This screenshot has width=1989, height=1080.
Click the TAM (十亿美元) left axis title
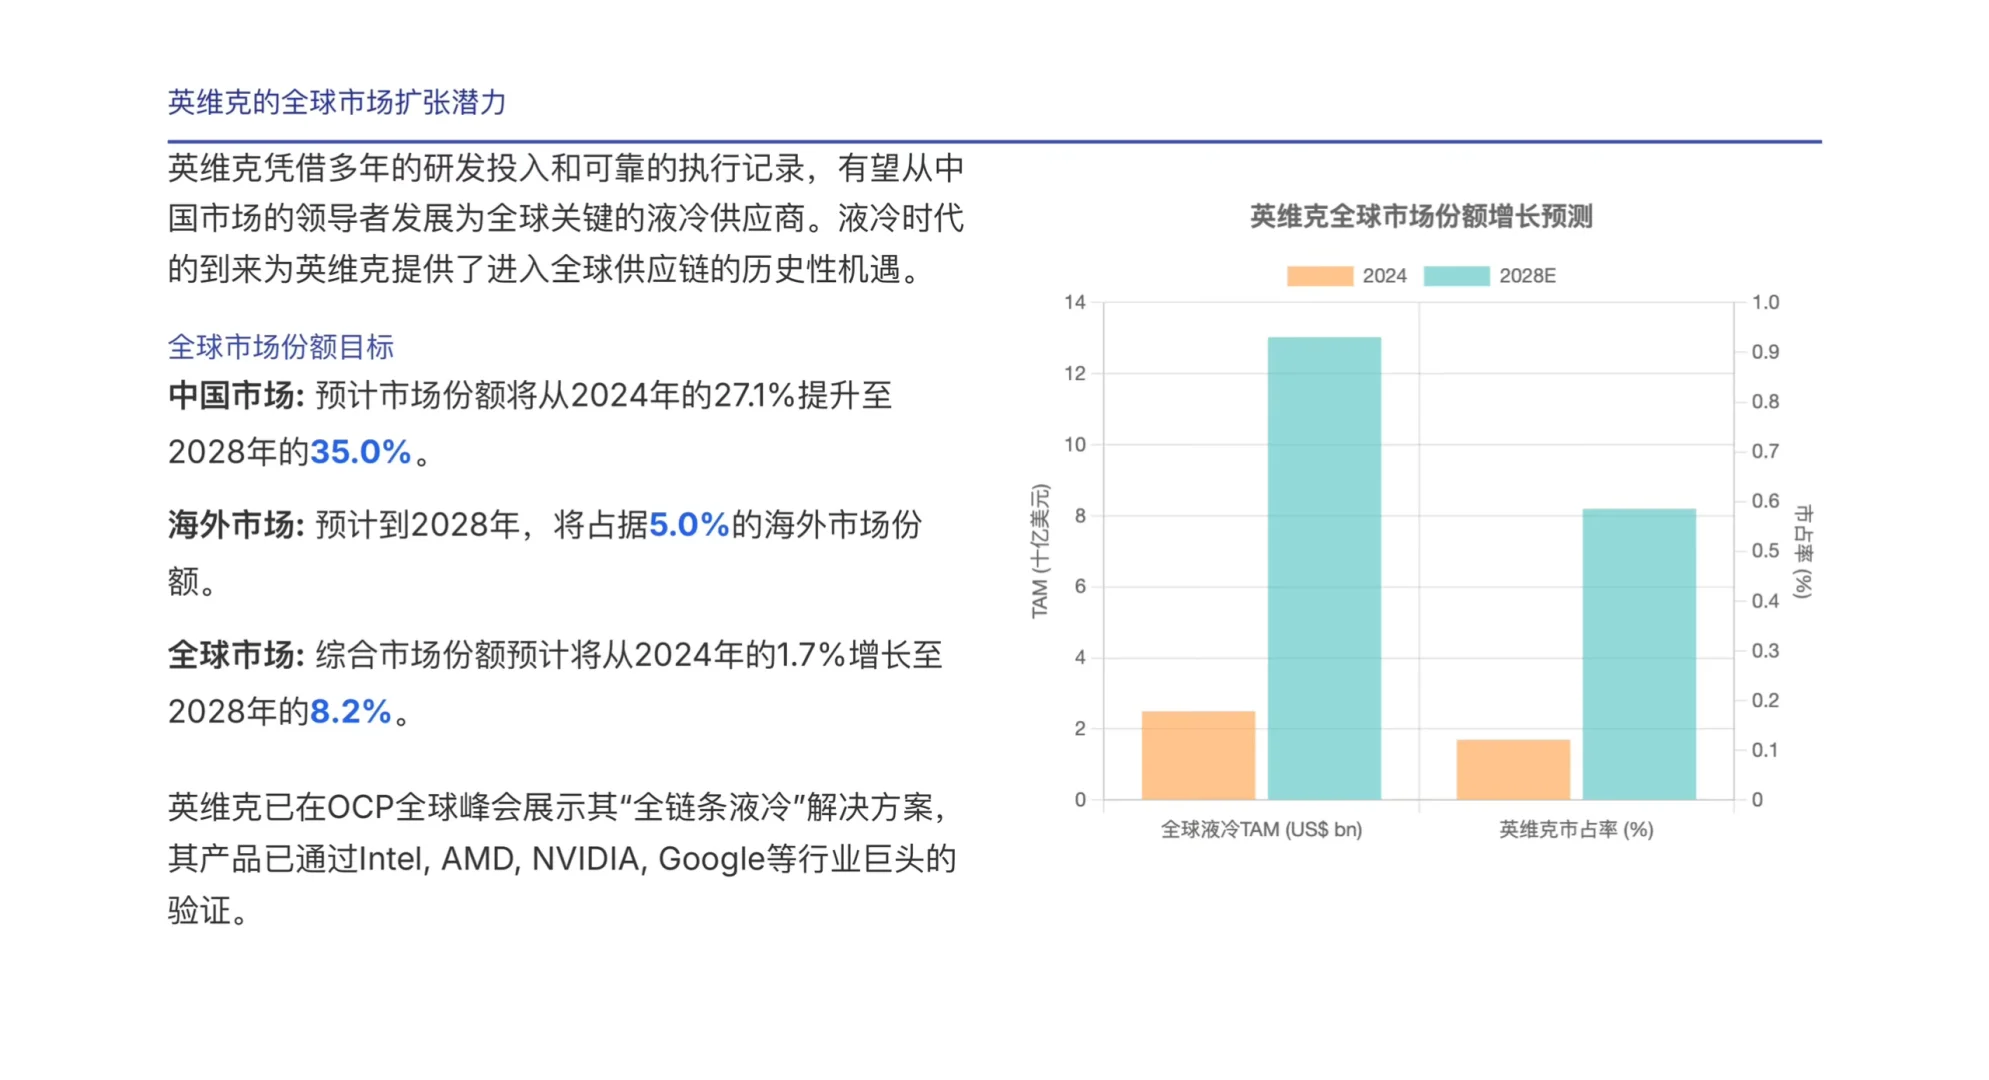pos(1040,551)
